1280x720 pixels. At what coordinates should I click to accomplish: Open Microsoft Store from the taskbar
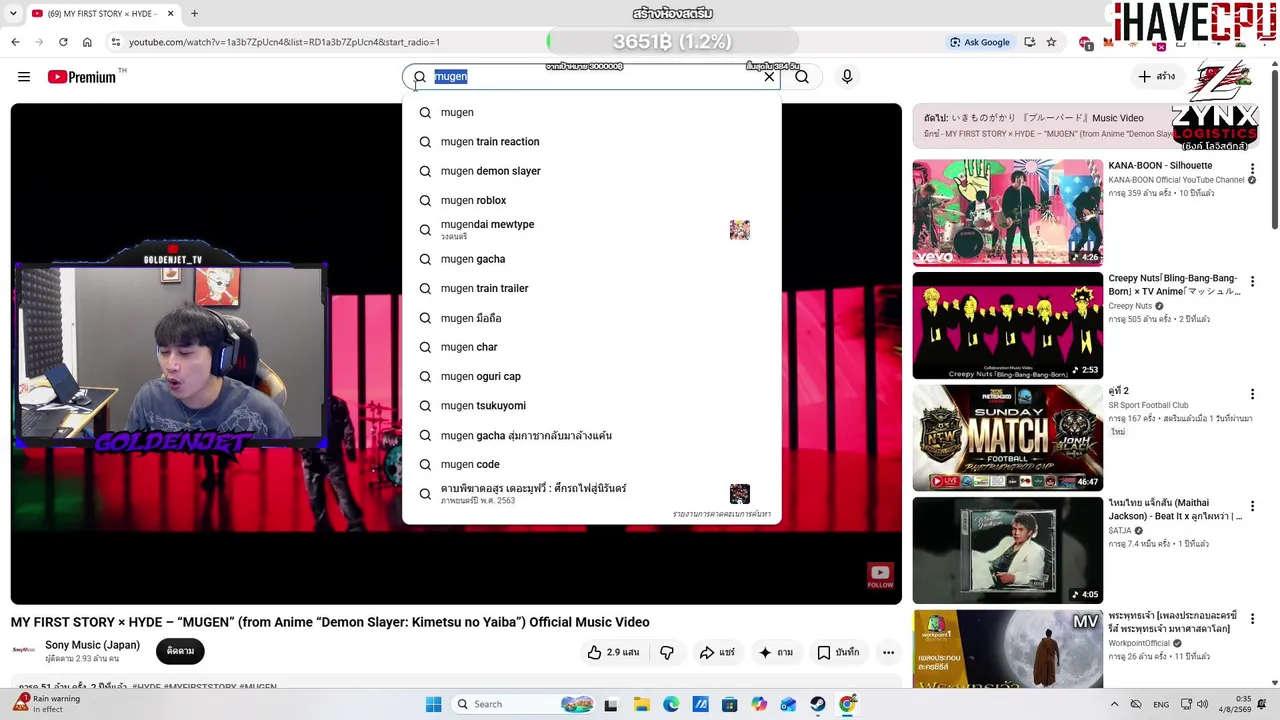point(730,704)
